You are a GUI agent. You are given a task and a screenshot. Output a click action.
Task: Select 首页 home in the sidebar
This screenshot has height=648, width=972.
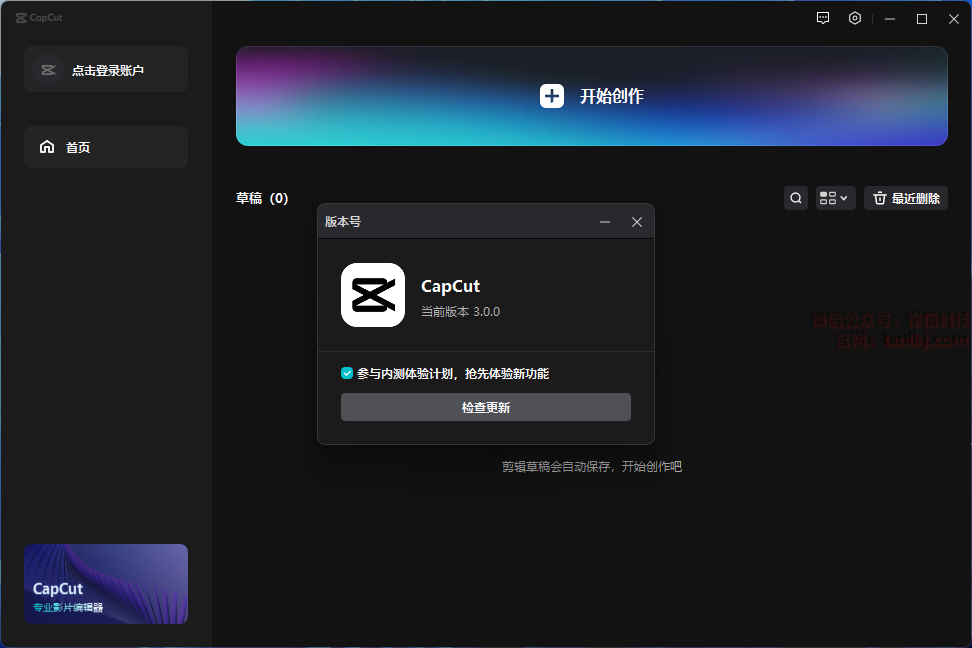106,147
